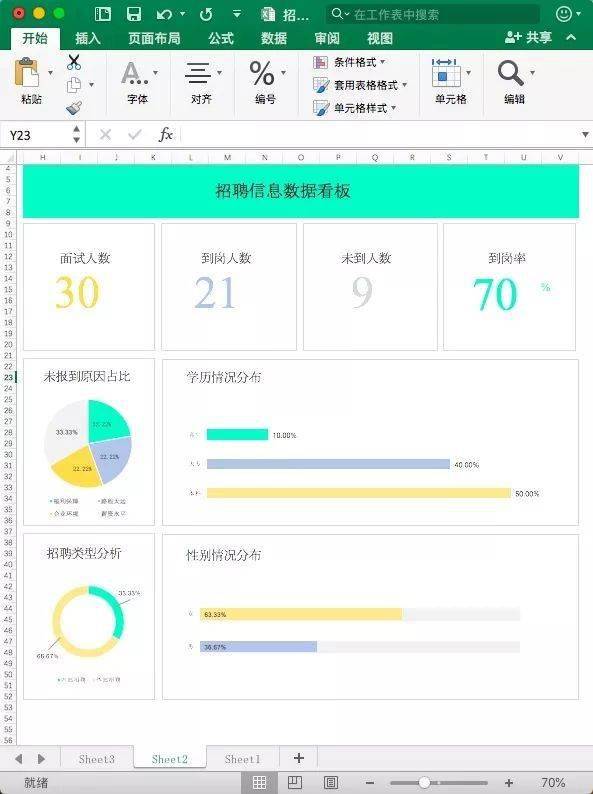Click the sidebar layout icon in title bar
593x794 pixels.
coord(103,14)
